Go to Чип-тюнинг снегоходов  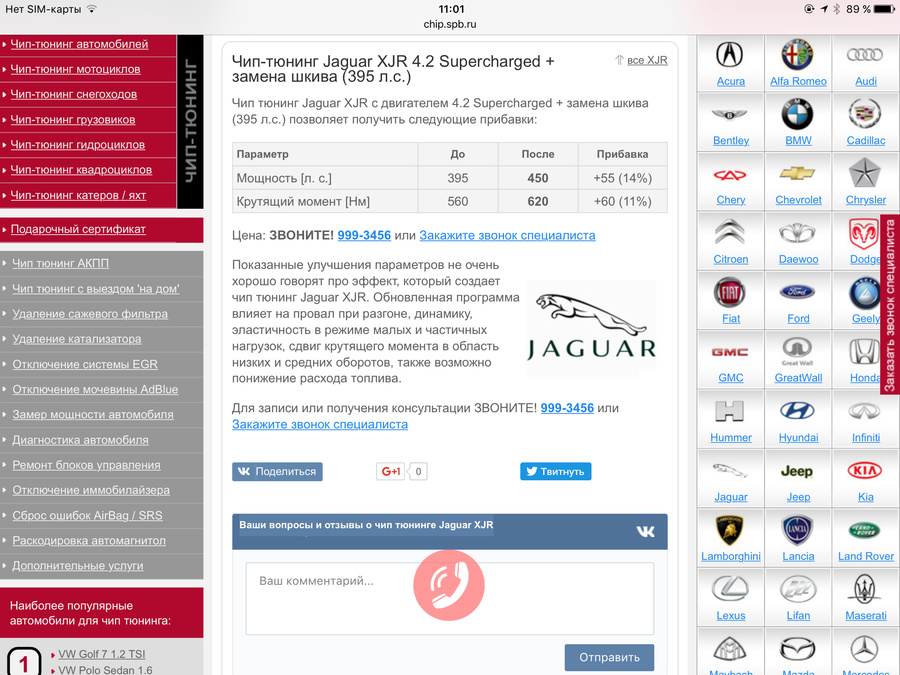pyautogui.click(x=73, y=95)
